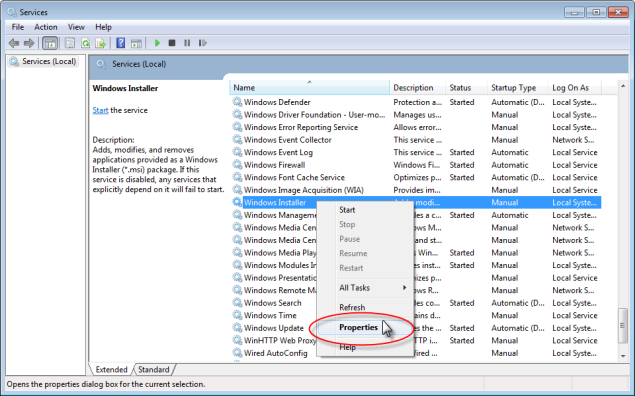Viewport: 635px width, 396px height.
Task: Go back using the toolbar Back arrow
Action: [x=14, y=43]
